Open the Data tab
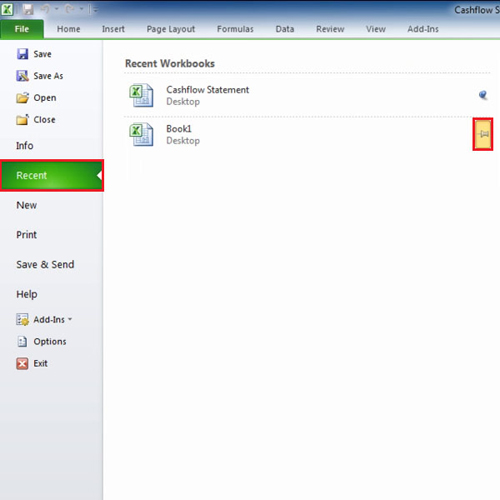 point(285,29)
